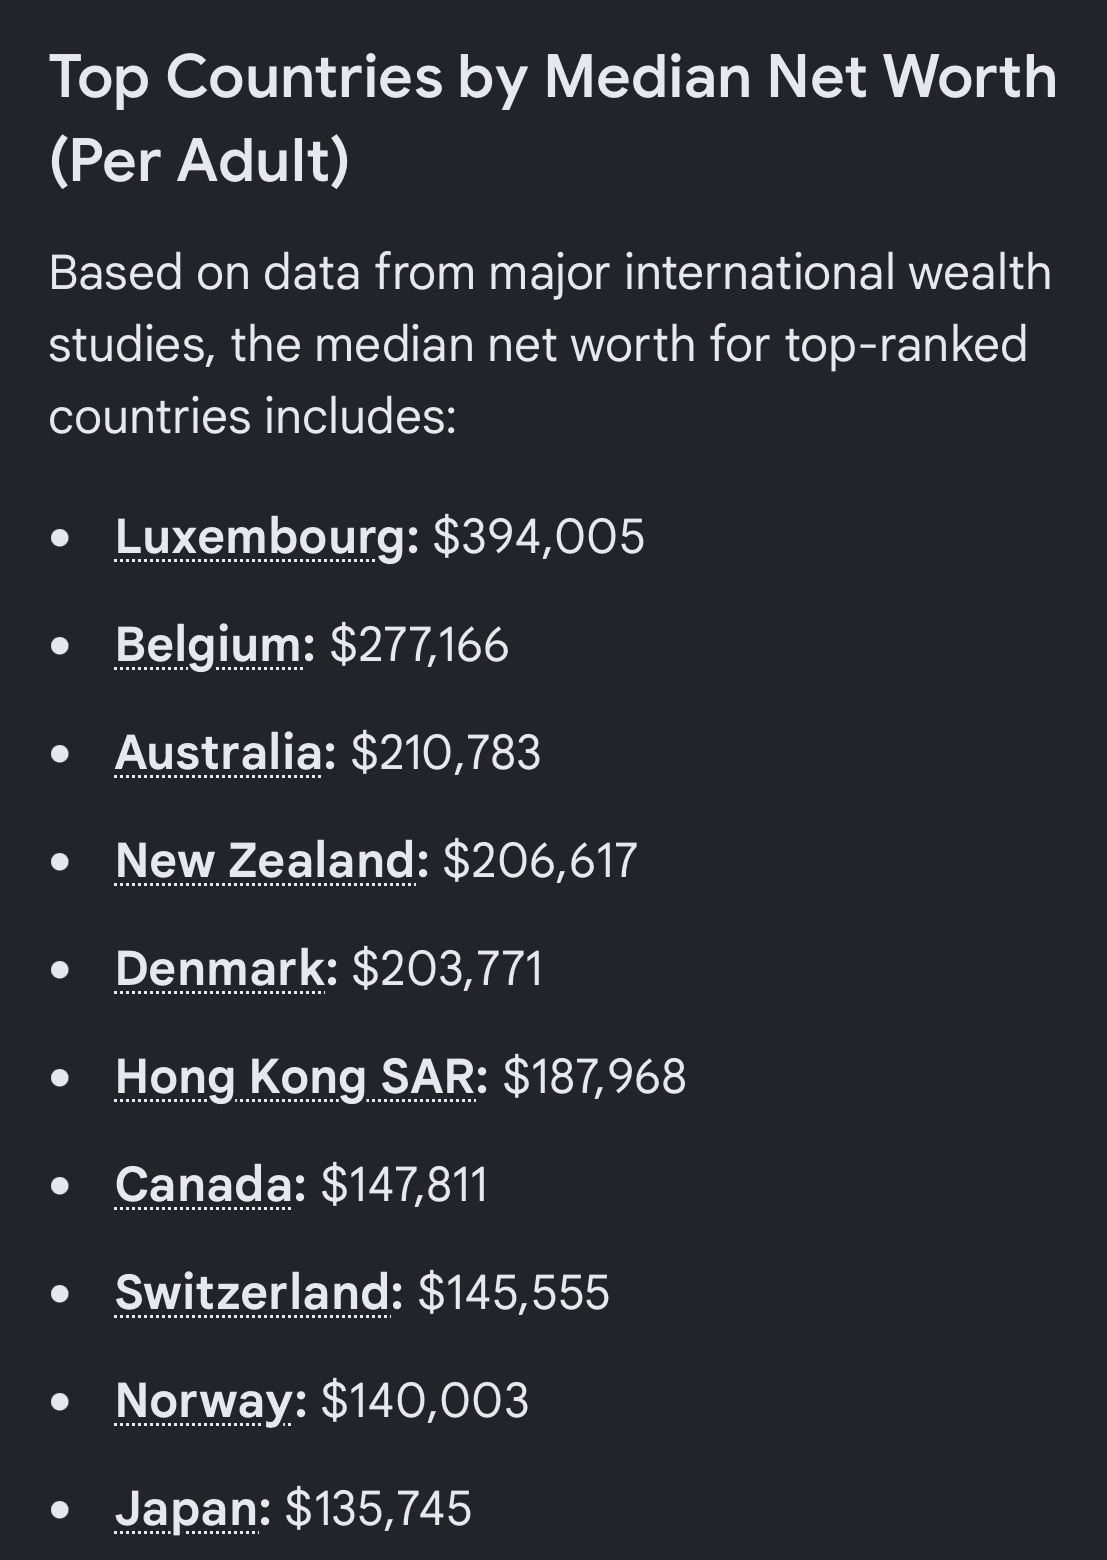Click the $210,783 Australia value
The image size is (1107, 1560).
click(446, 753)
